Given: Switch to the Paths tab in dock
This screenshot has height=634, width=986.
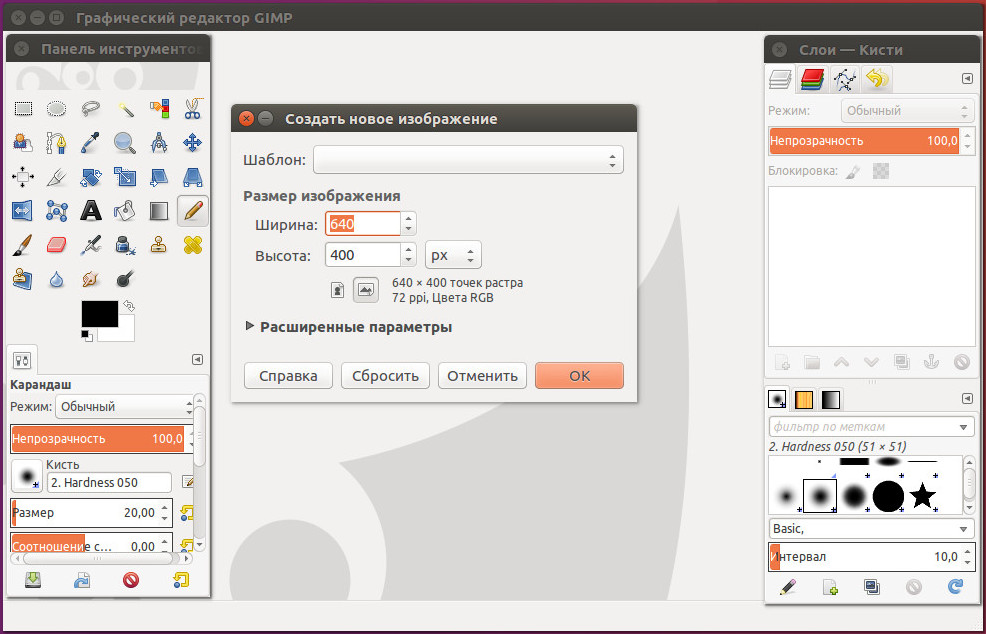Looking at the screenshot, I should [845, 79].
